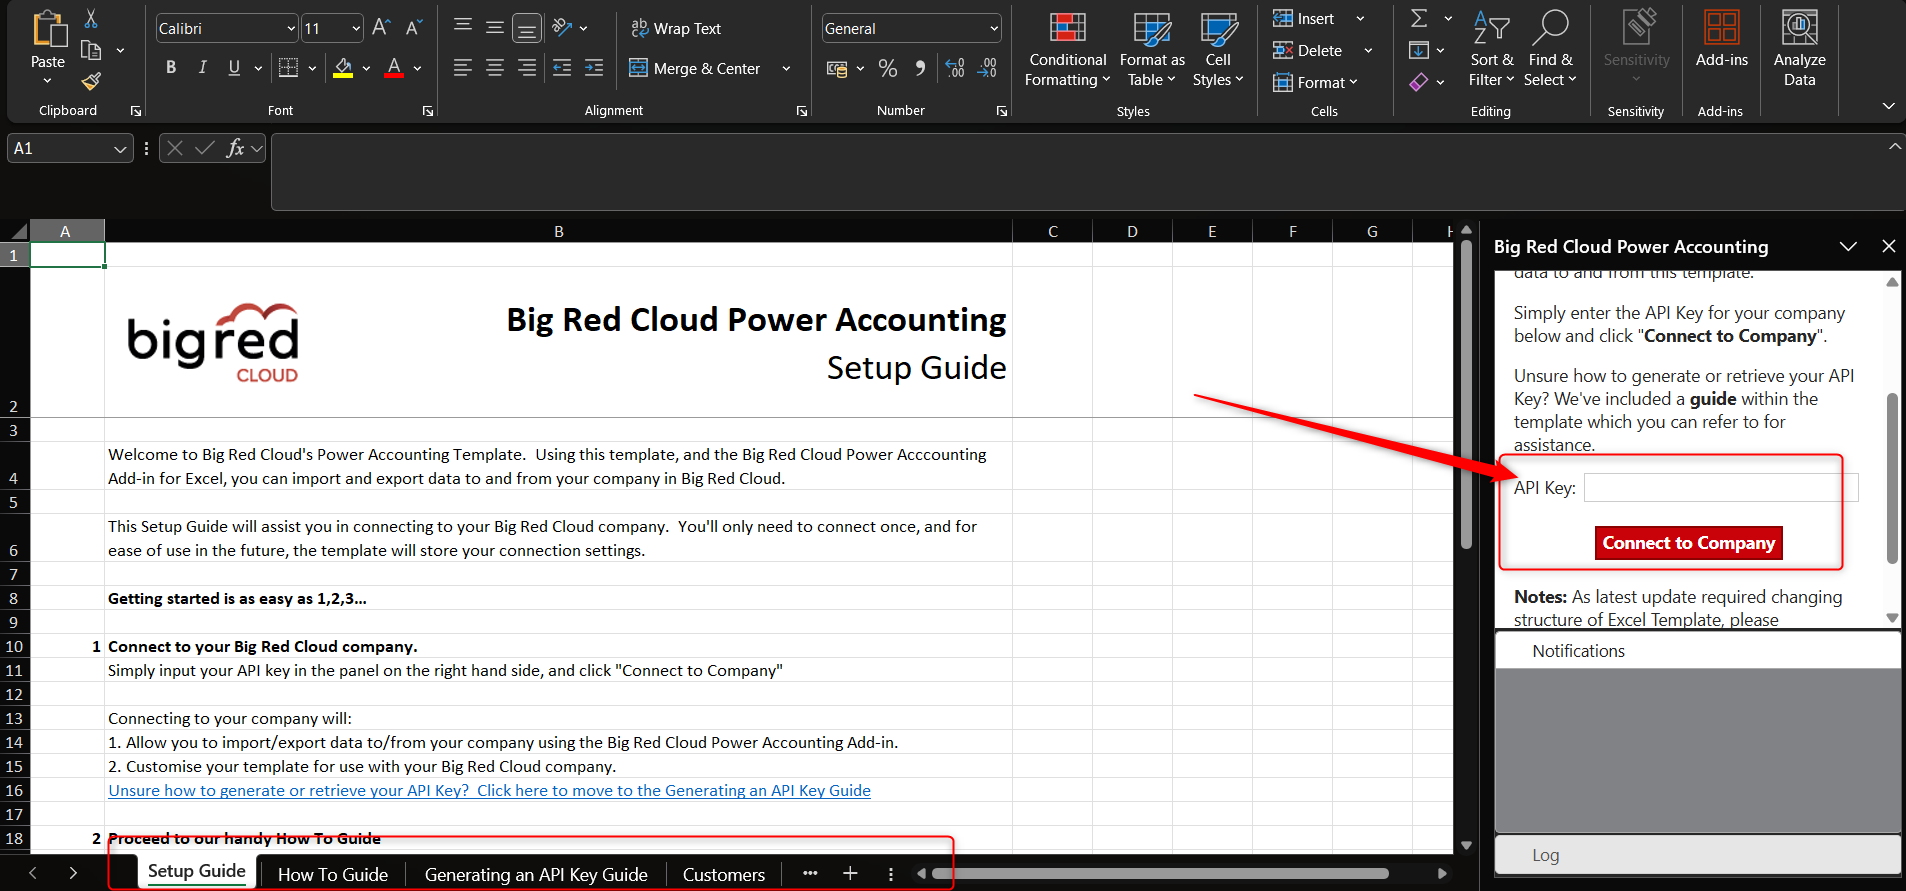This screenshot has height=891, width=1906.
Task: Decrease font size with the smaller A
Action: (414, 28)
